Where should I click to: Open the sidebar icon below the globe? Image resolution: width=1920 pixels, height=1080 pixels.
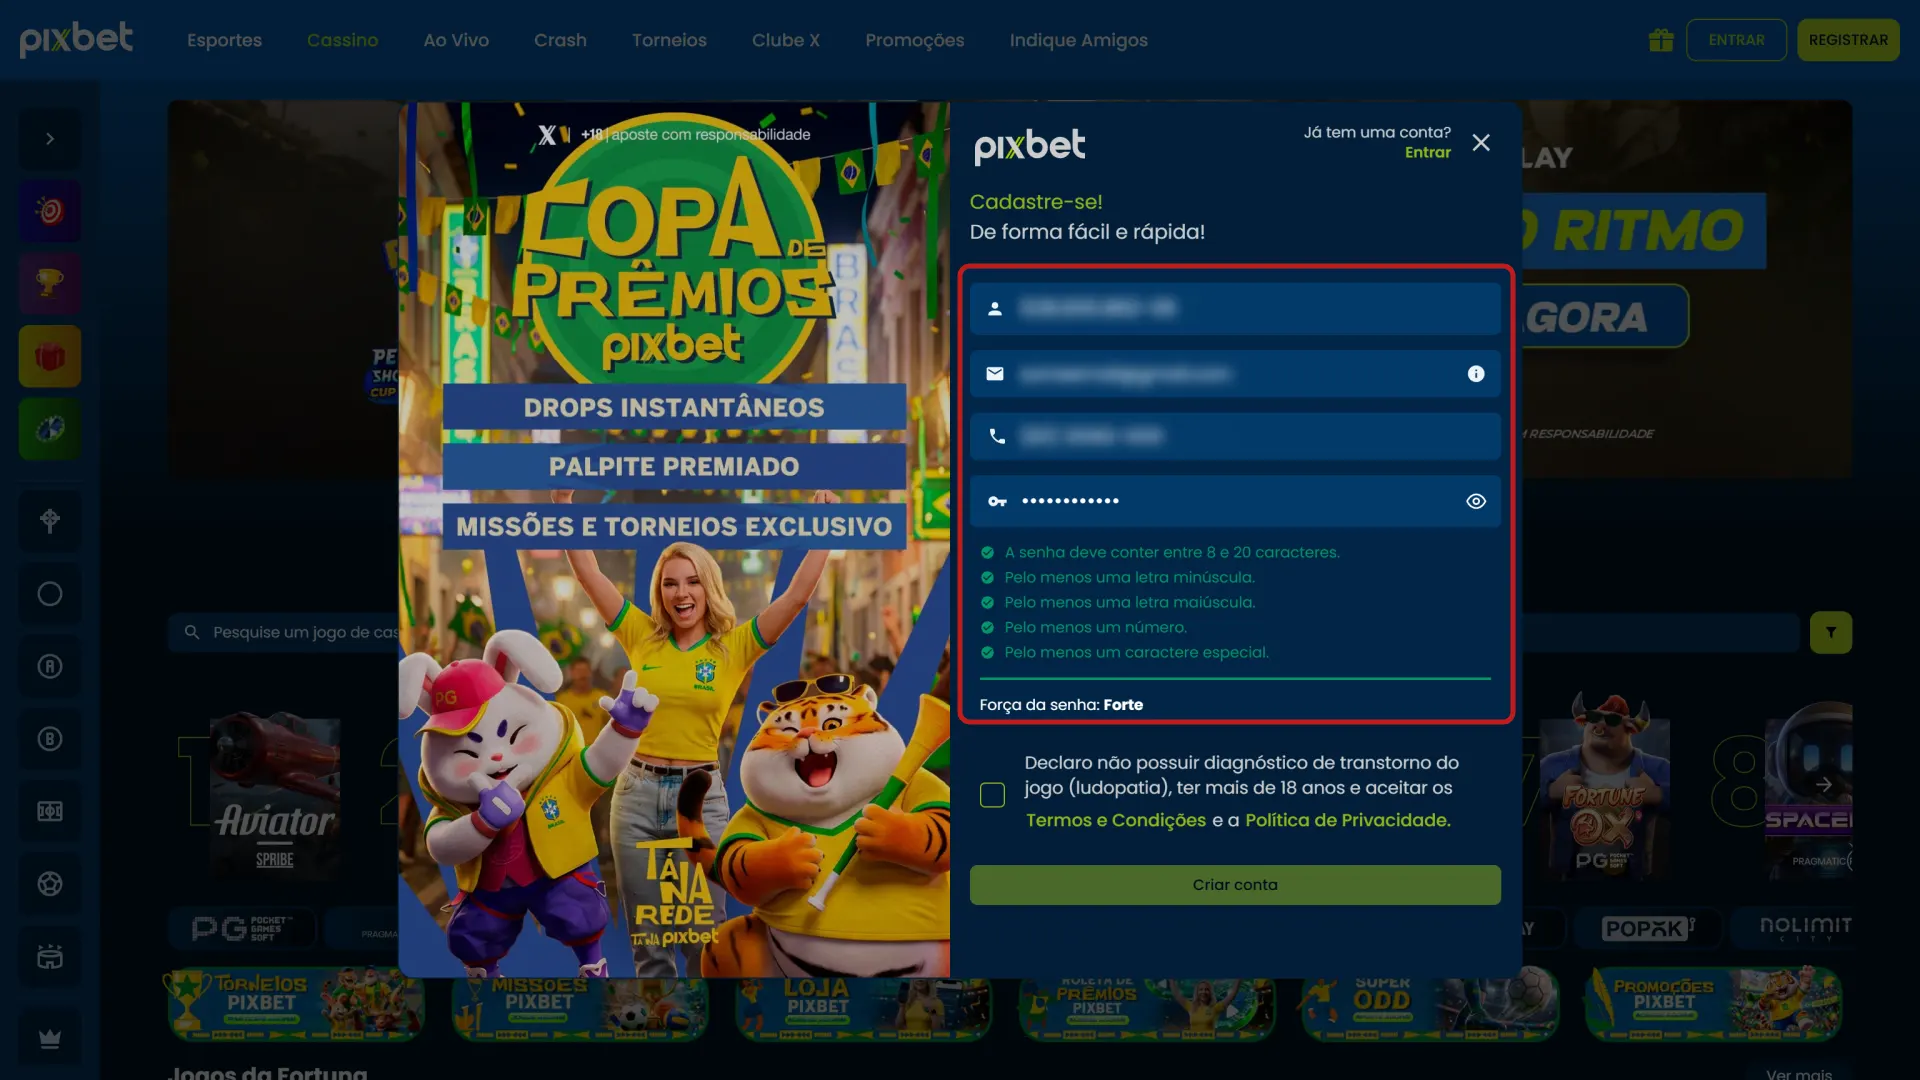pyautogui.click(x=50, y=521)
